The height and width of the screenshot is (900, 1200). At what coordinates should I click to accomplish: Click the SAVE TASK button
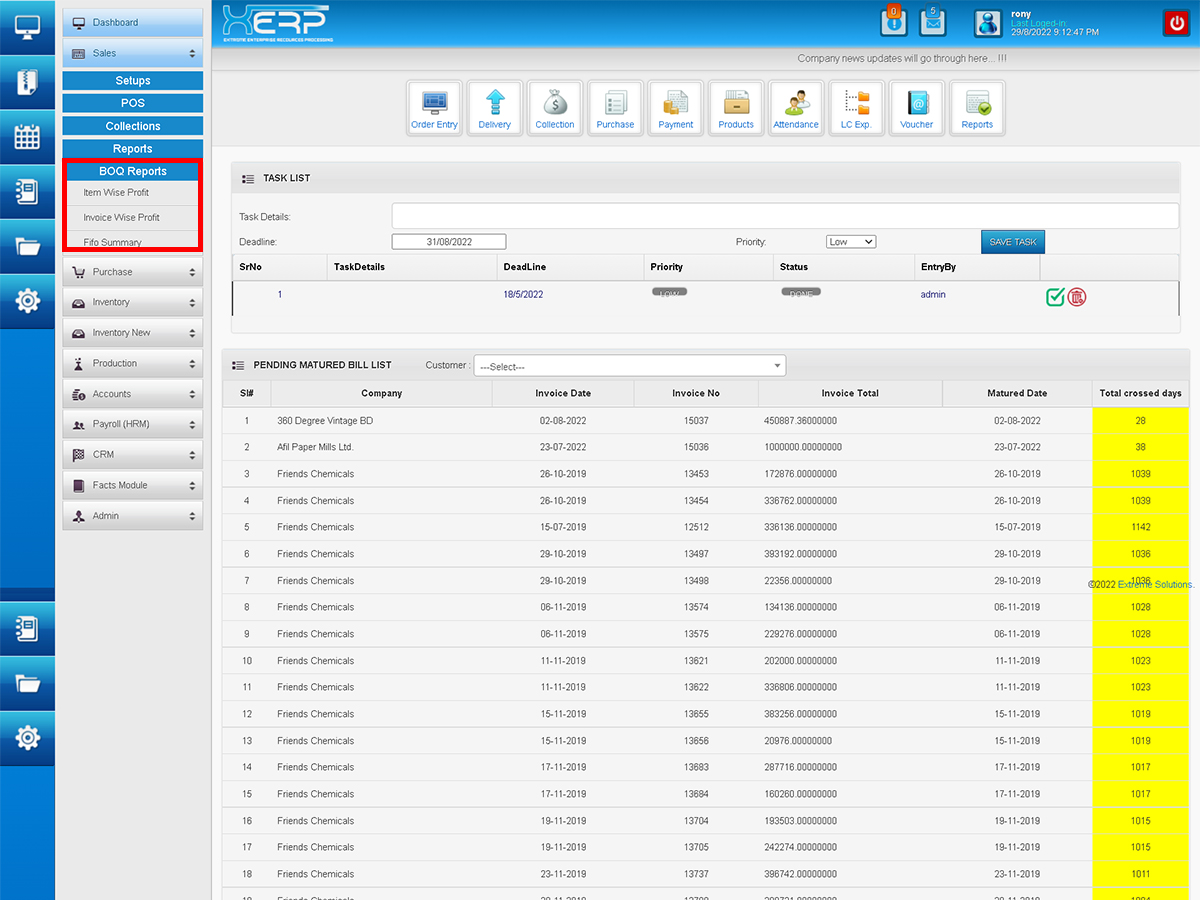1012,242
